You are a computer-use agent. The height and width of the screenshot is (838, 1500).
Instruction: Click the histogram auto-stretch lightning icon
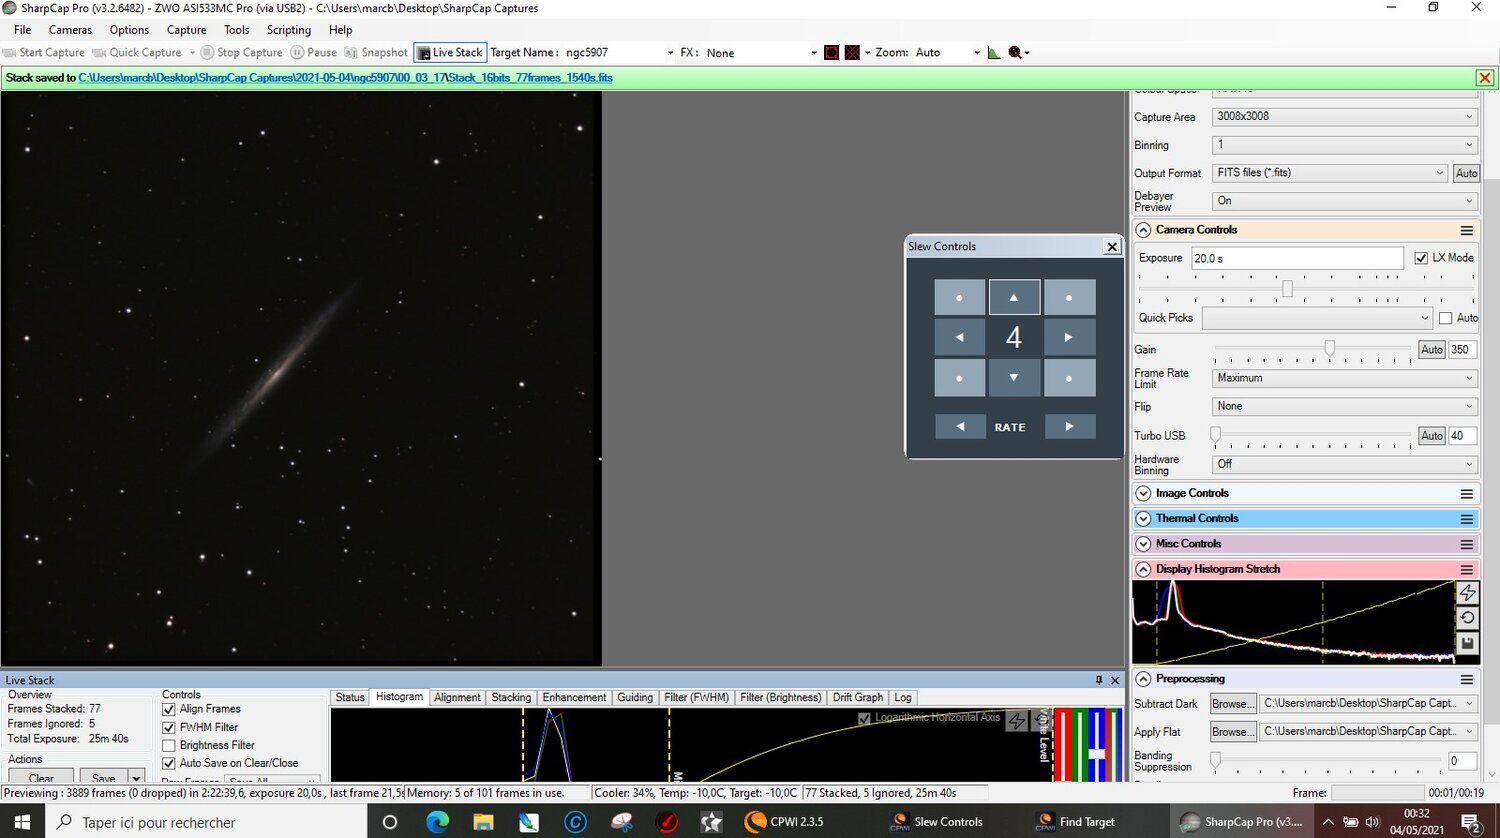pyautogui.click(x=1467, y=593)
